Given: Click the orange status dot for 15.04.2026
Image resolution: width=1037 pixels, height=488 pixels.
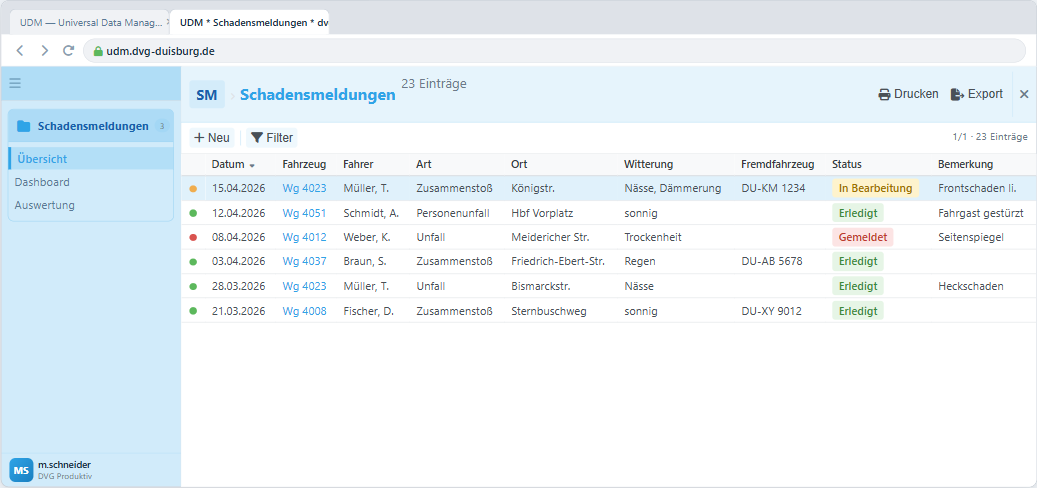Looking at the screenshot, I should point(193,188).
